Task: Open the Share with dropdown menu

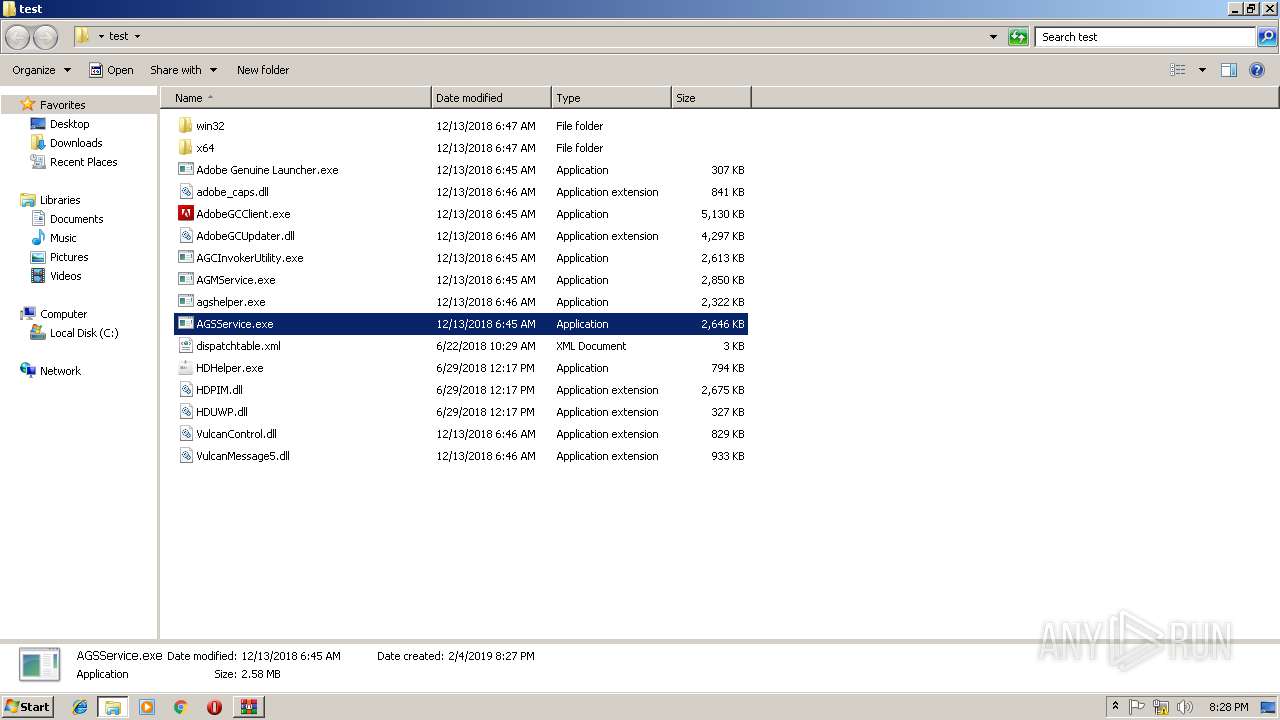Action: pos(183,70)
